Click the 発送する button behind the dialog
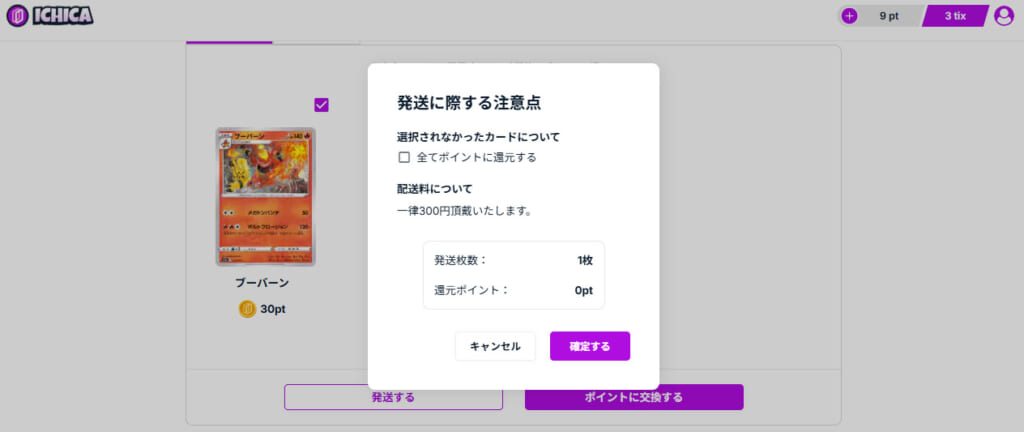The height and width of the screenshot is (432, 1024). pyautogui.click(x=393, y=397)
